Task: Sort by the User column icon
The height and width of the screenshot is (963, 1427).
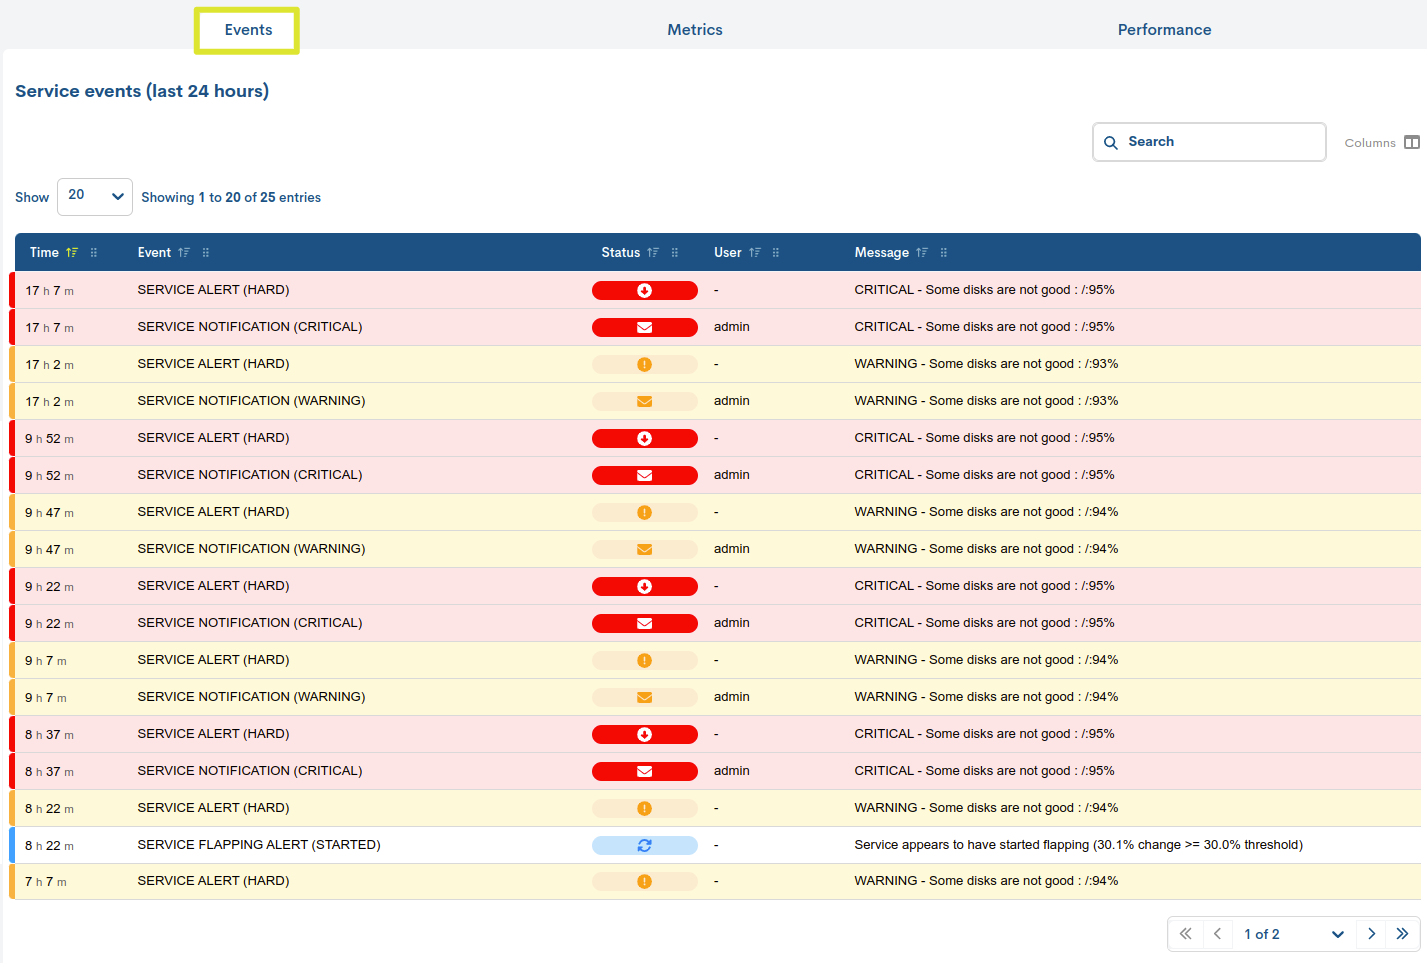Action: click(755, 253)
